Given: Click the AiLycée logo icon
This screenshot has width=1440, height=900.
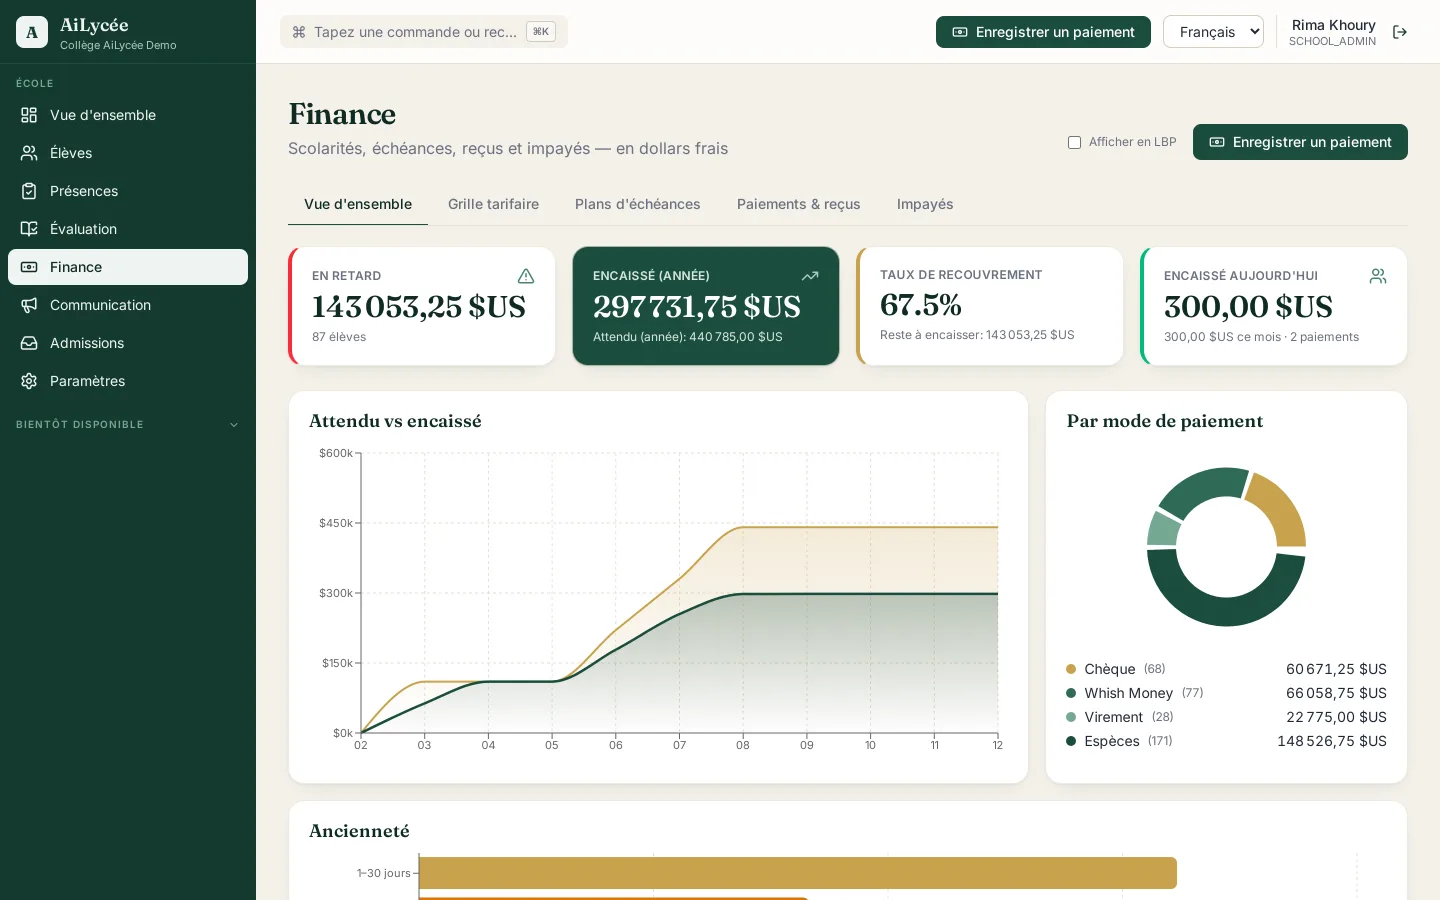Looking at the screenshot, I should click(x=32, y=32).
